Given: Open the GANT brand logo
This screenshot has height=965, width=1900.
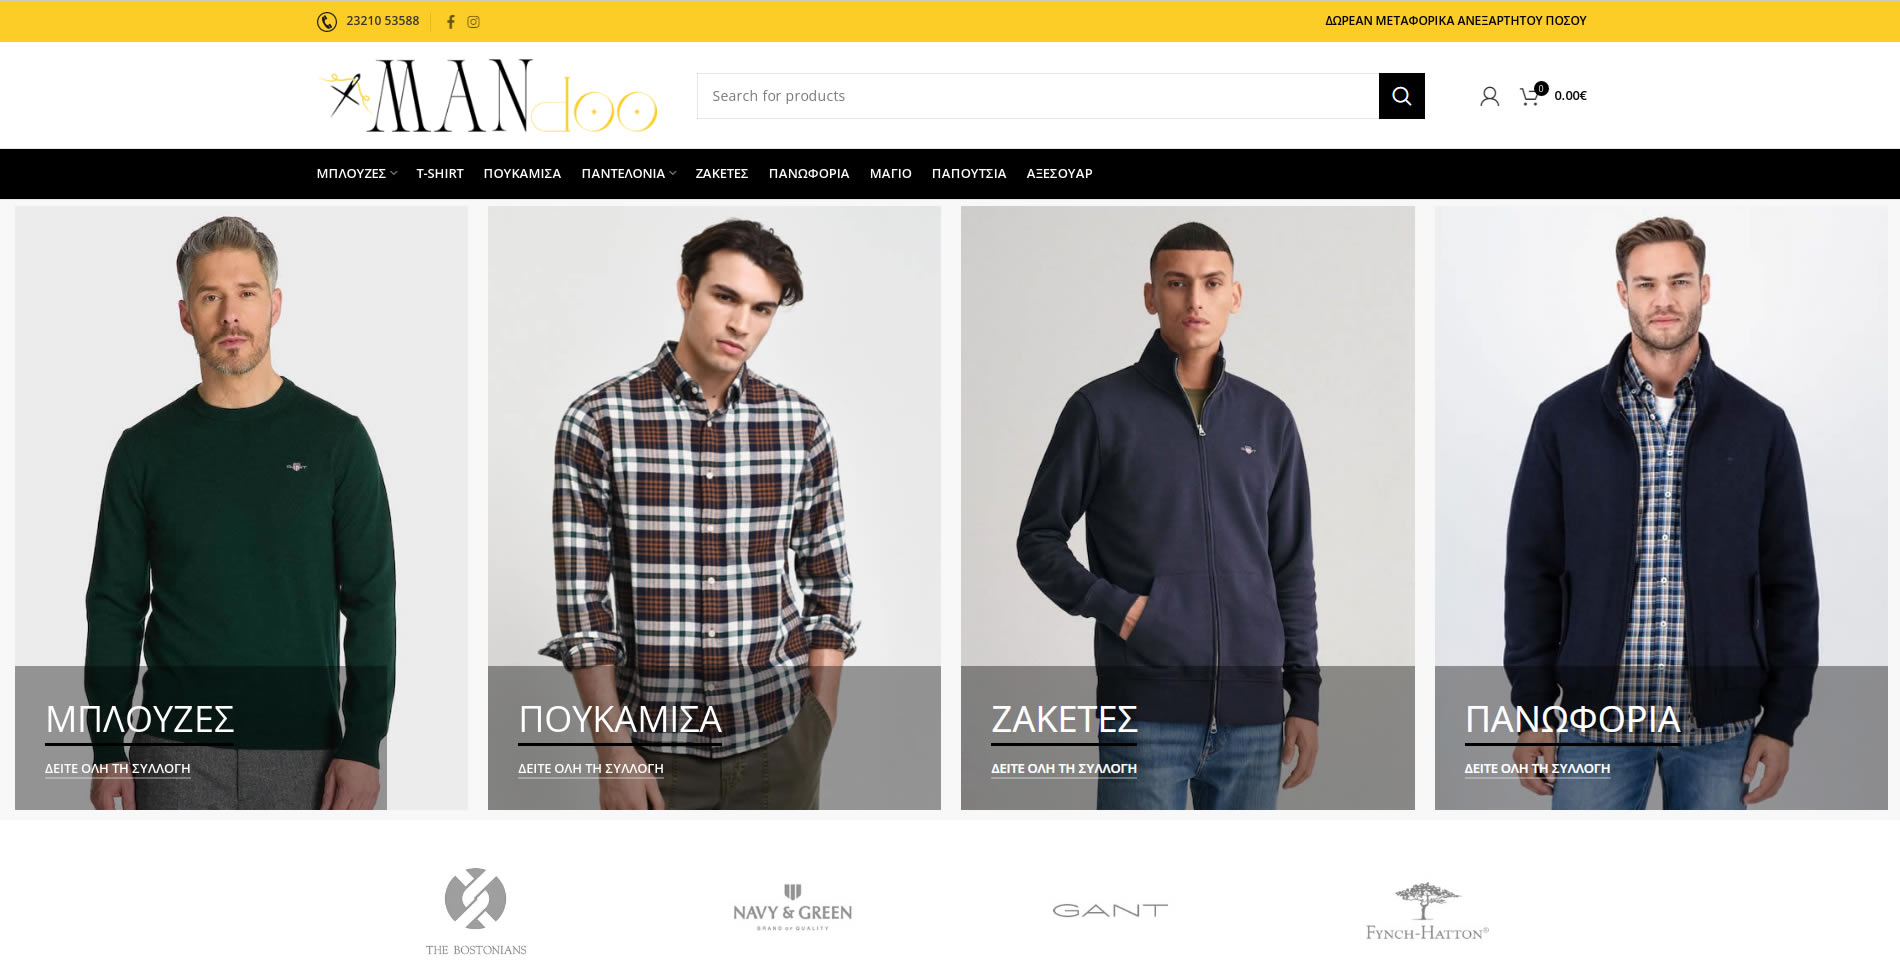Looking at the screenshot, I should 1110,910.
